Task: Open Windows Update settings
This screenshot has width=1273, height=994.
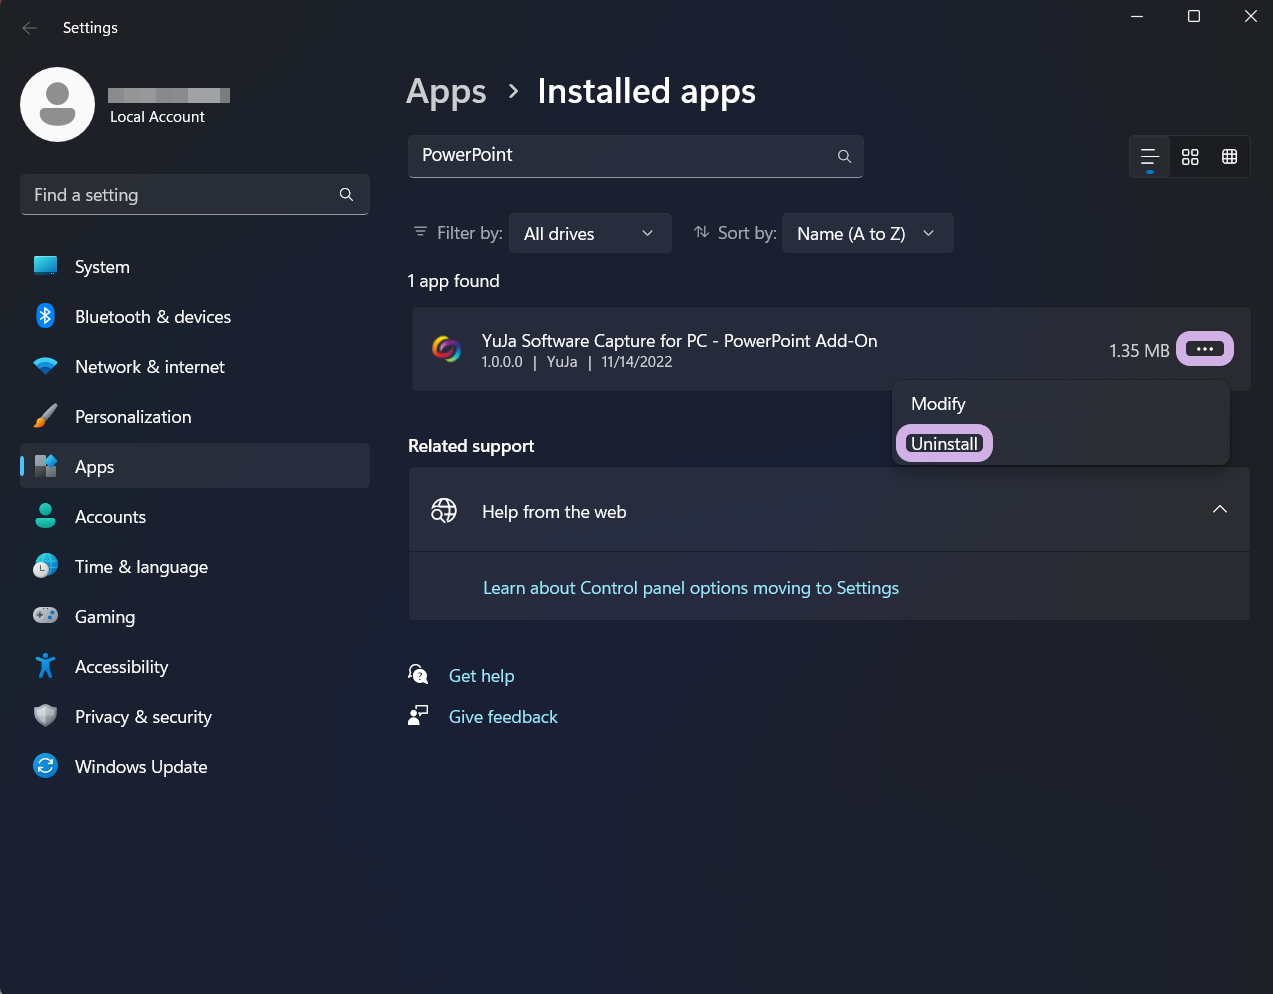Action: click(195, 767)
